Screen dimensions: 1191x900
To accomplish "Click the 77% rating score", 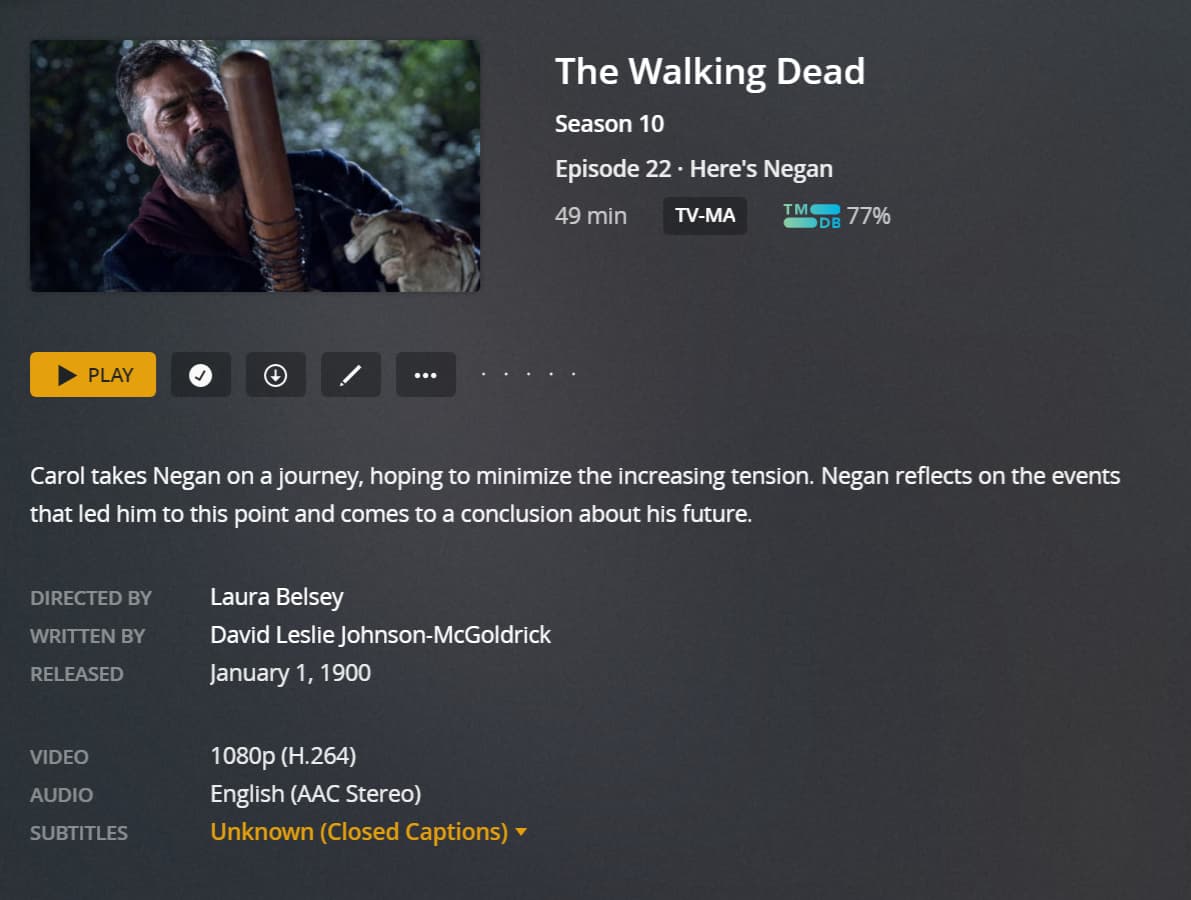I will coord(868,216).
